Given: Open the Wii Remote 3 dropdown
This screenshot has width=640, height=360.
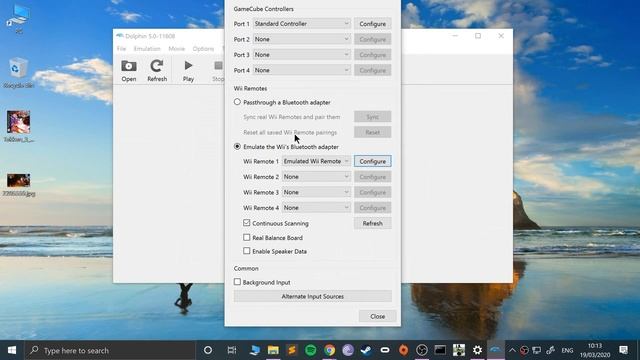Looking at the screenshot, I should point(316,192).
